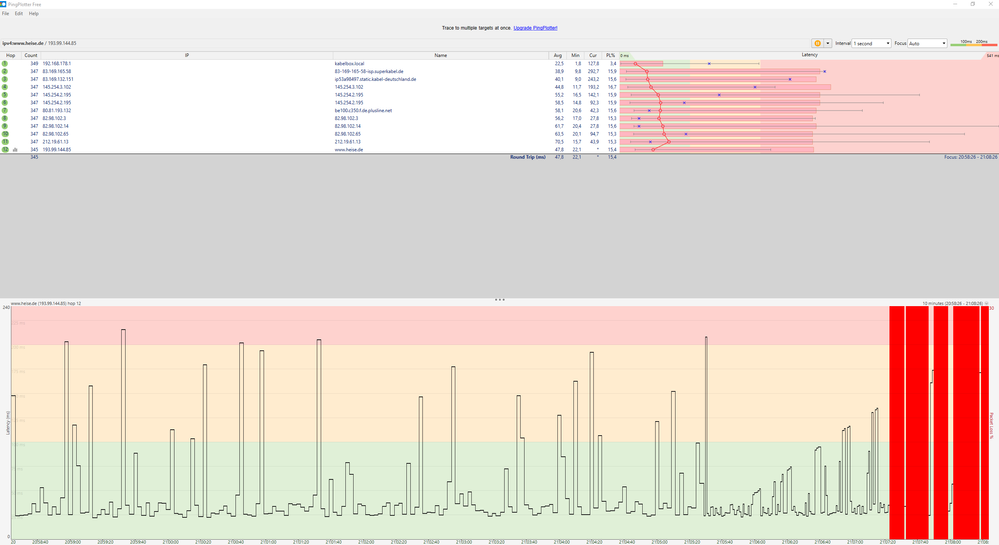999x545 pixels.
Task: Click the Latency graph column header
Action: coord(809,55)
